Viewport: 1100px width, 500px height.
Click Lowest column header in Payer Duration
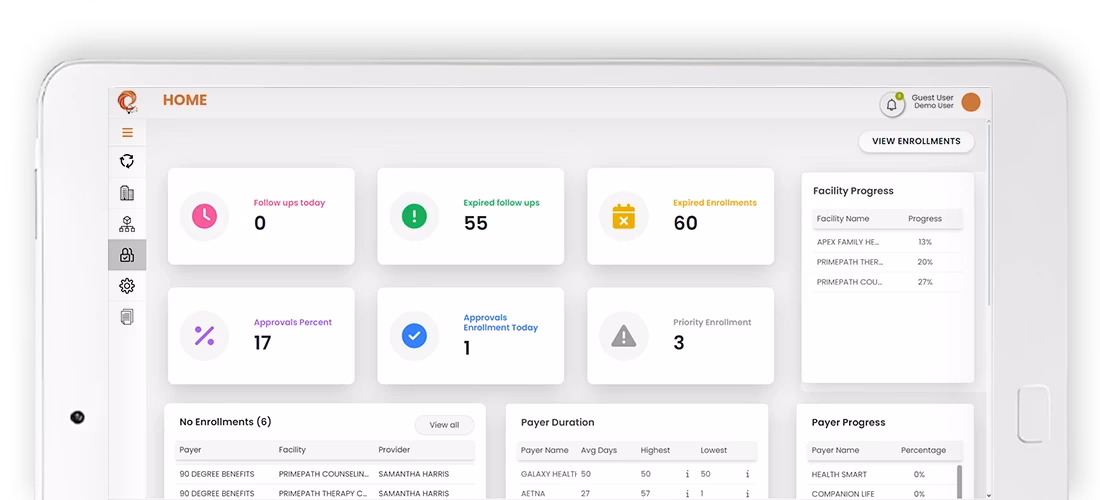tap(713, 450)
